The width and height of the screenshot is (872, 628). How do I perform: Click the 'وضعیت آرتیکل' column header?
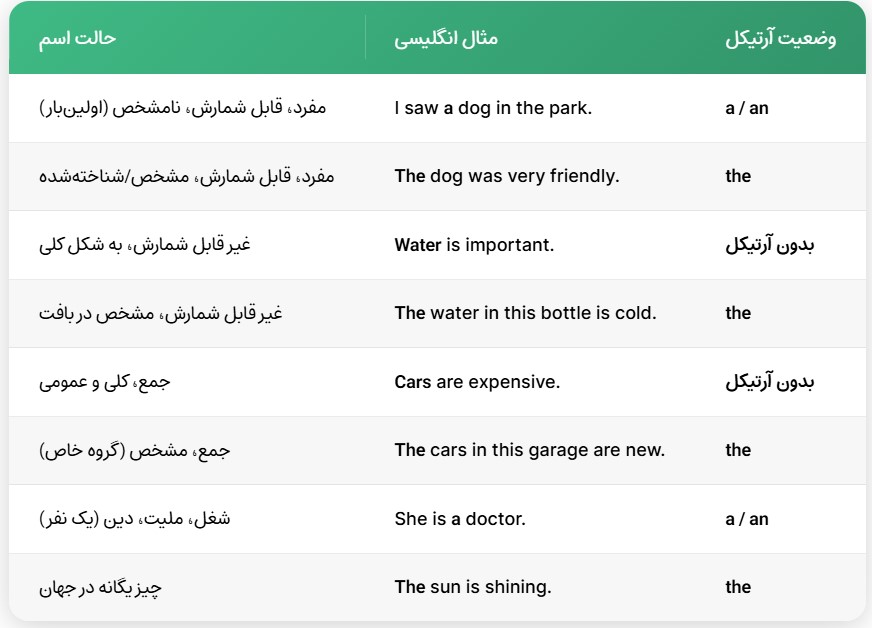pos(780,38)
